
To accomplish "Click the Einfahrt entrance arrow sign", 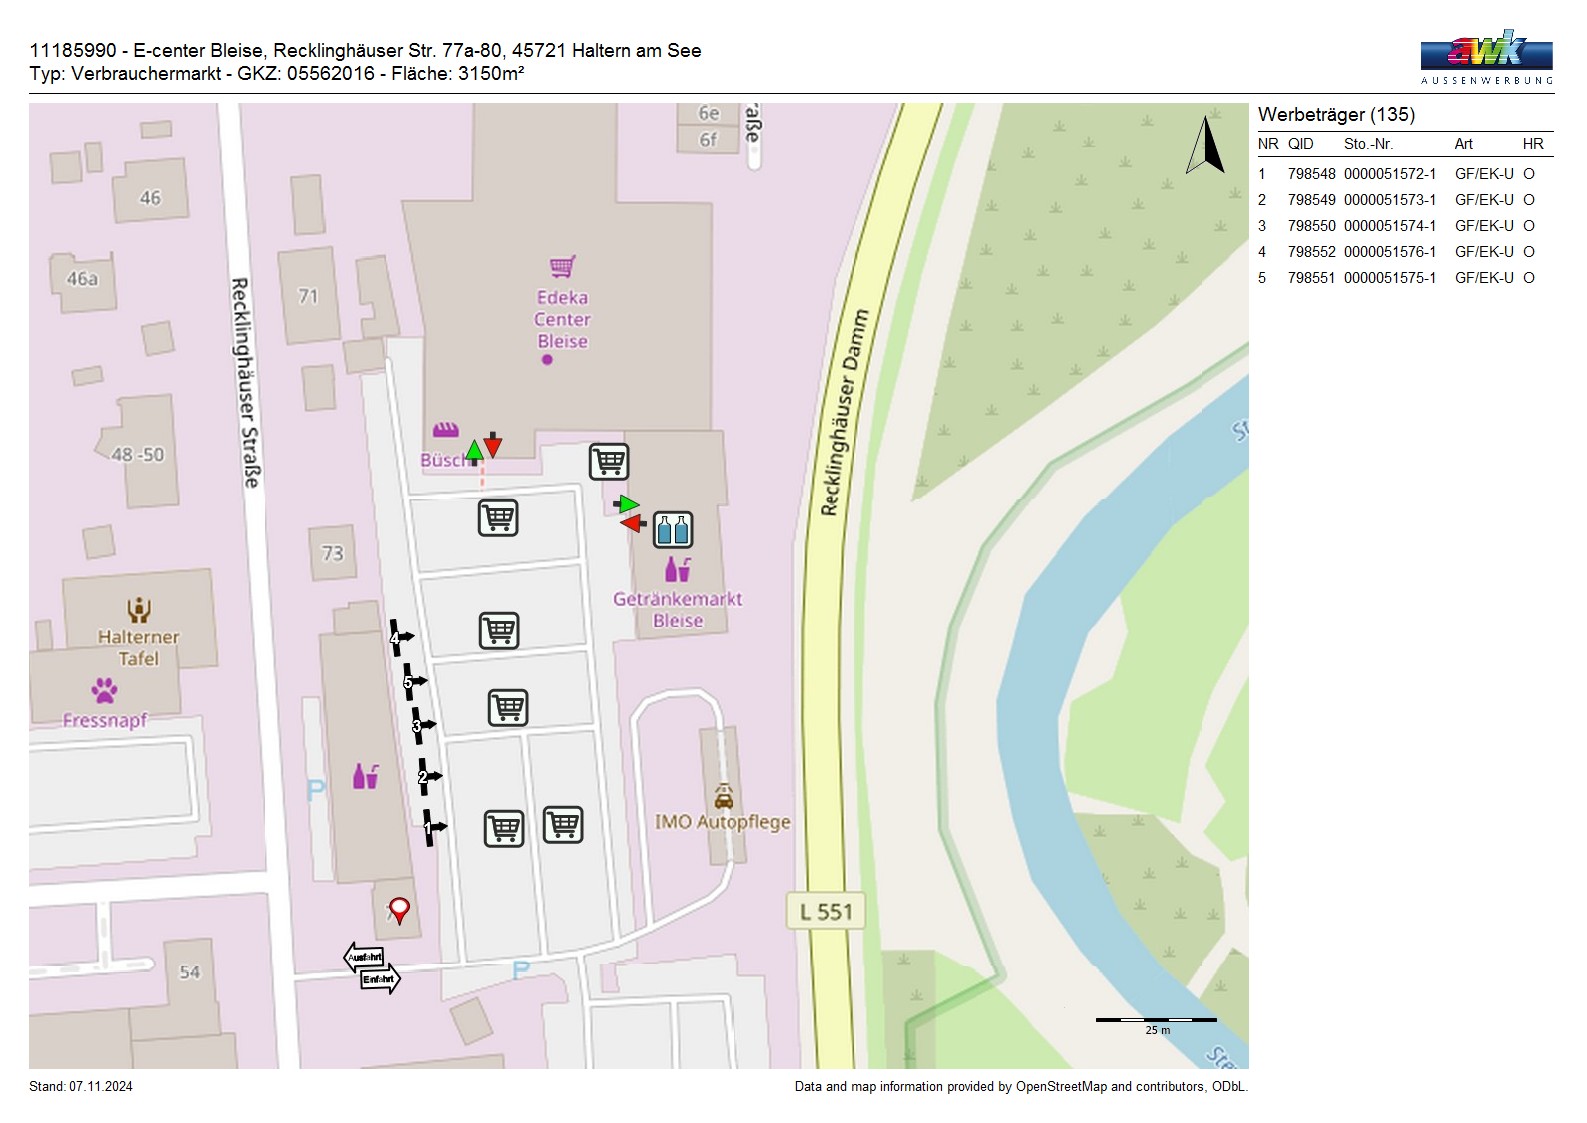I will [x=380, y=979].
